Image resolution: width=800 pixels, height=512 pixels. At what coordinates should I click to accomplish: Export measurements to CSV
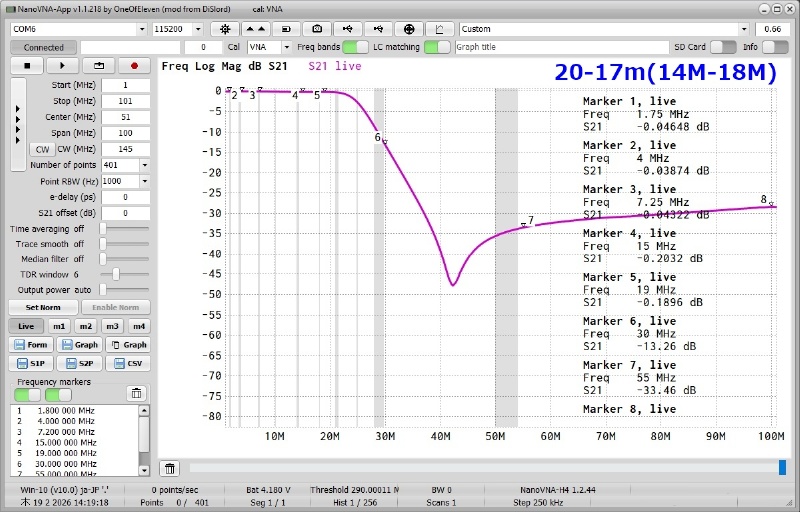click(x=127, y=363)
